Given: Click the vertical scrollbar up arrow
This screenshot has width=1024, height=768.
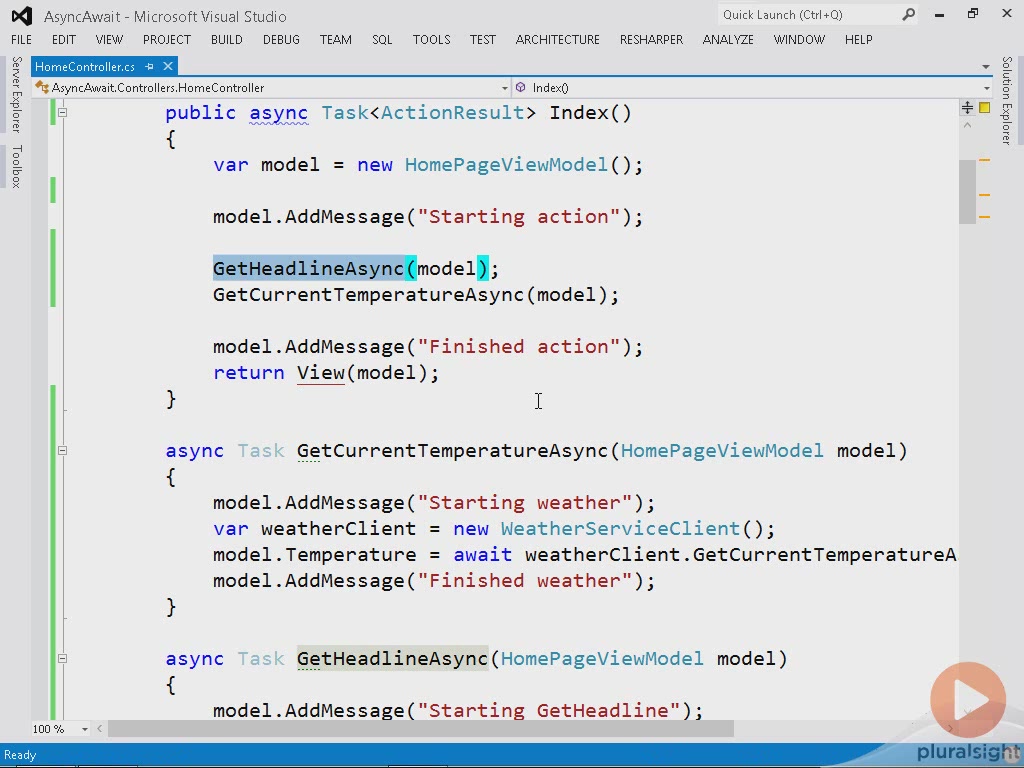Looking at the screenshot, I should 967,125.
